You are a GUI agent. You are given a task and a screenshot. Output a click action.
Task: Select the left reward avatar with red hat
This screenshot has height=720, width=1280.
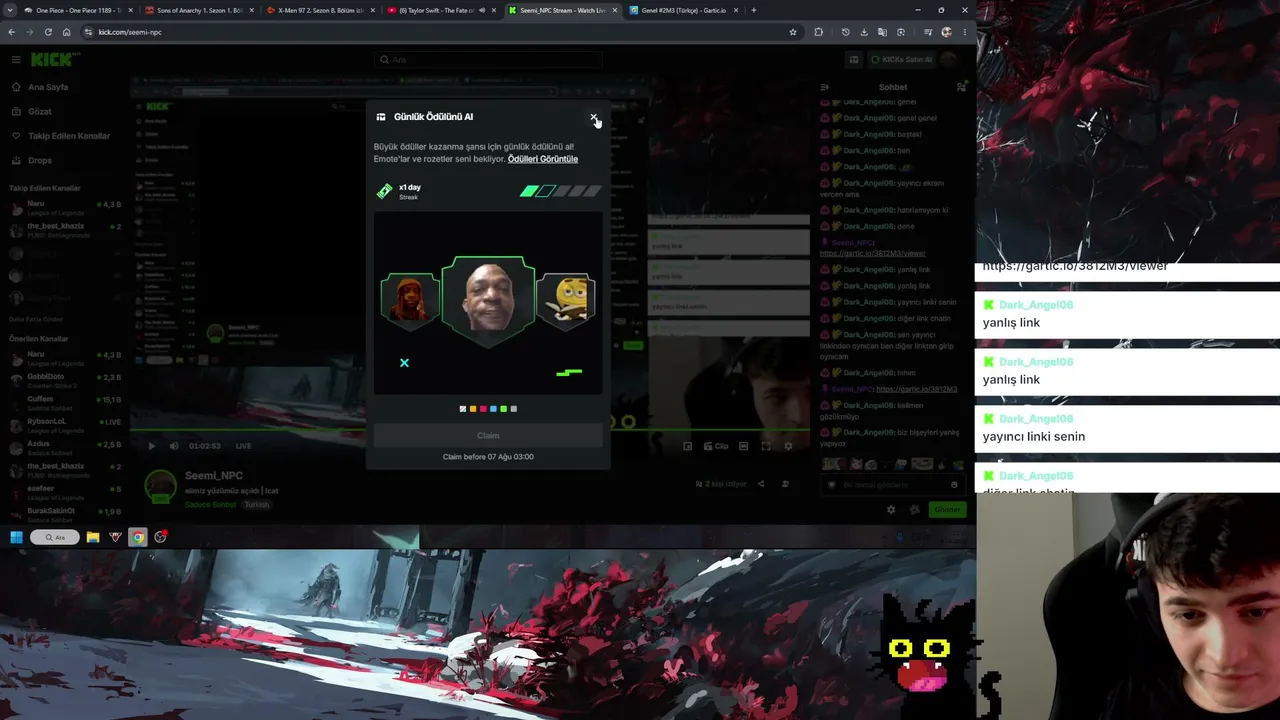409,300
